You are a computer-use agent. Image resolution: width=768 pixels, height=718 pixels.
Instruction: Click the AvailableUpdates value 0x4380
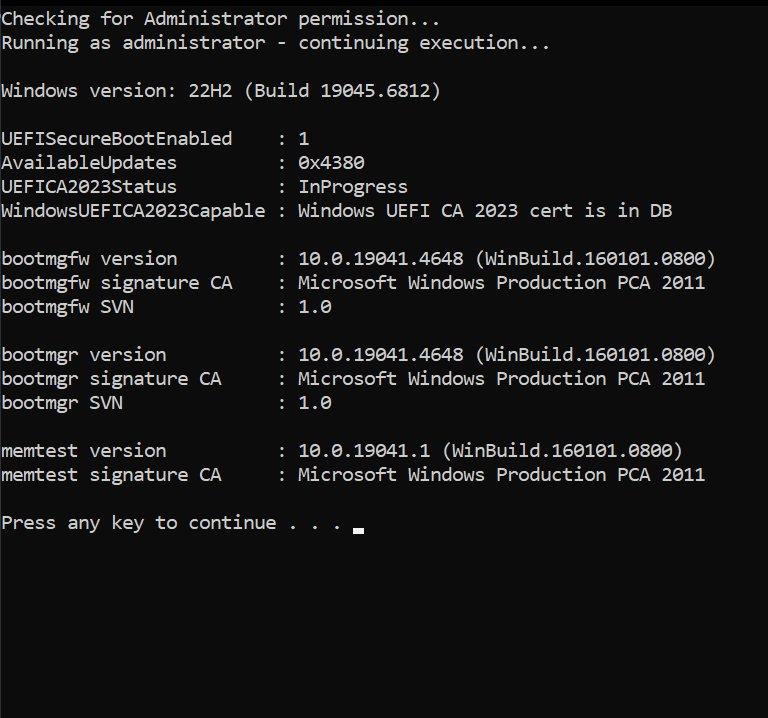[x=331, y=163]
